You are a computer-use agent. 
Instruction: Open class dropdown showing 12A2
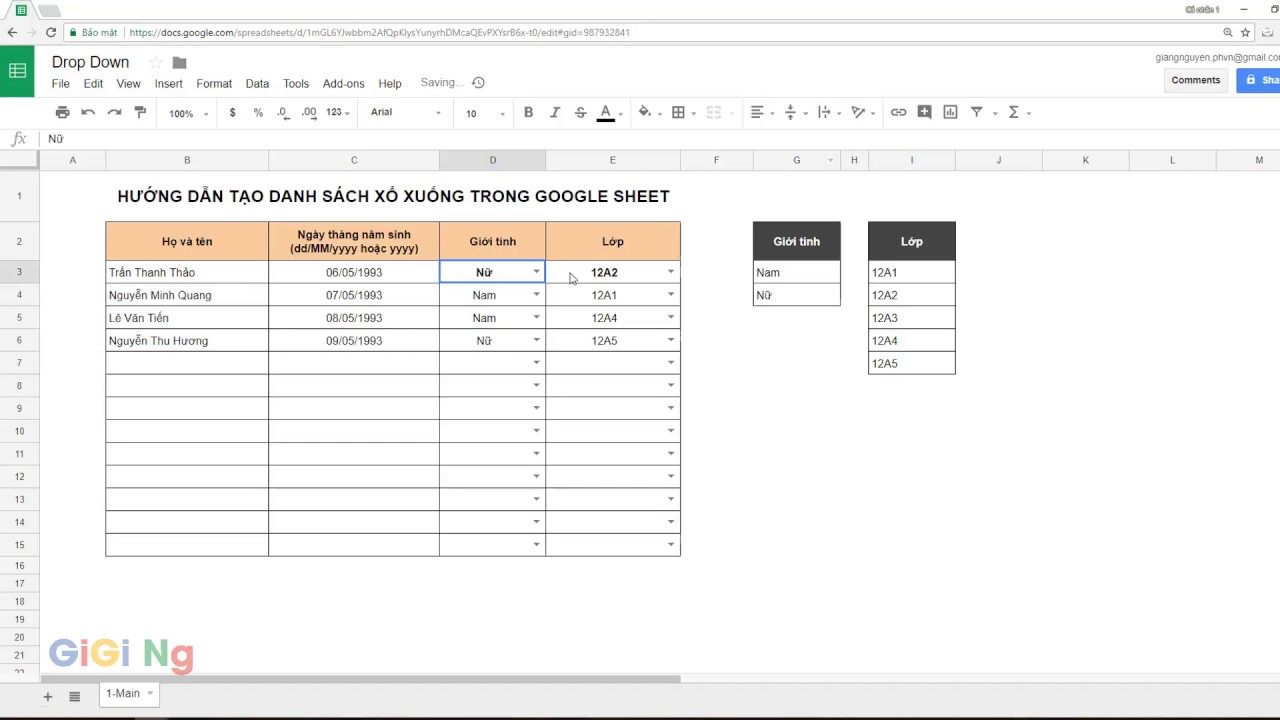[x=671, y=272]
